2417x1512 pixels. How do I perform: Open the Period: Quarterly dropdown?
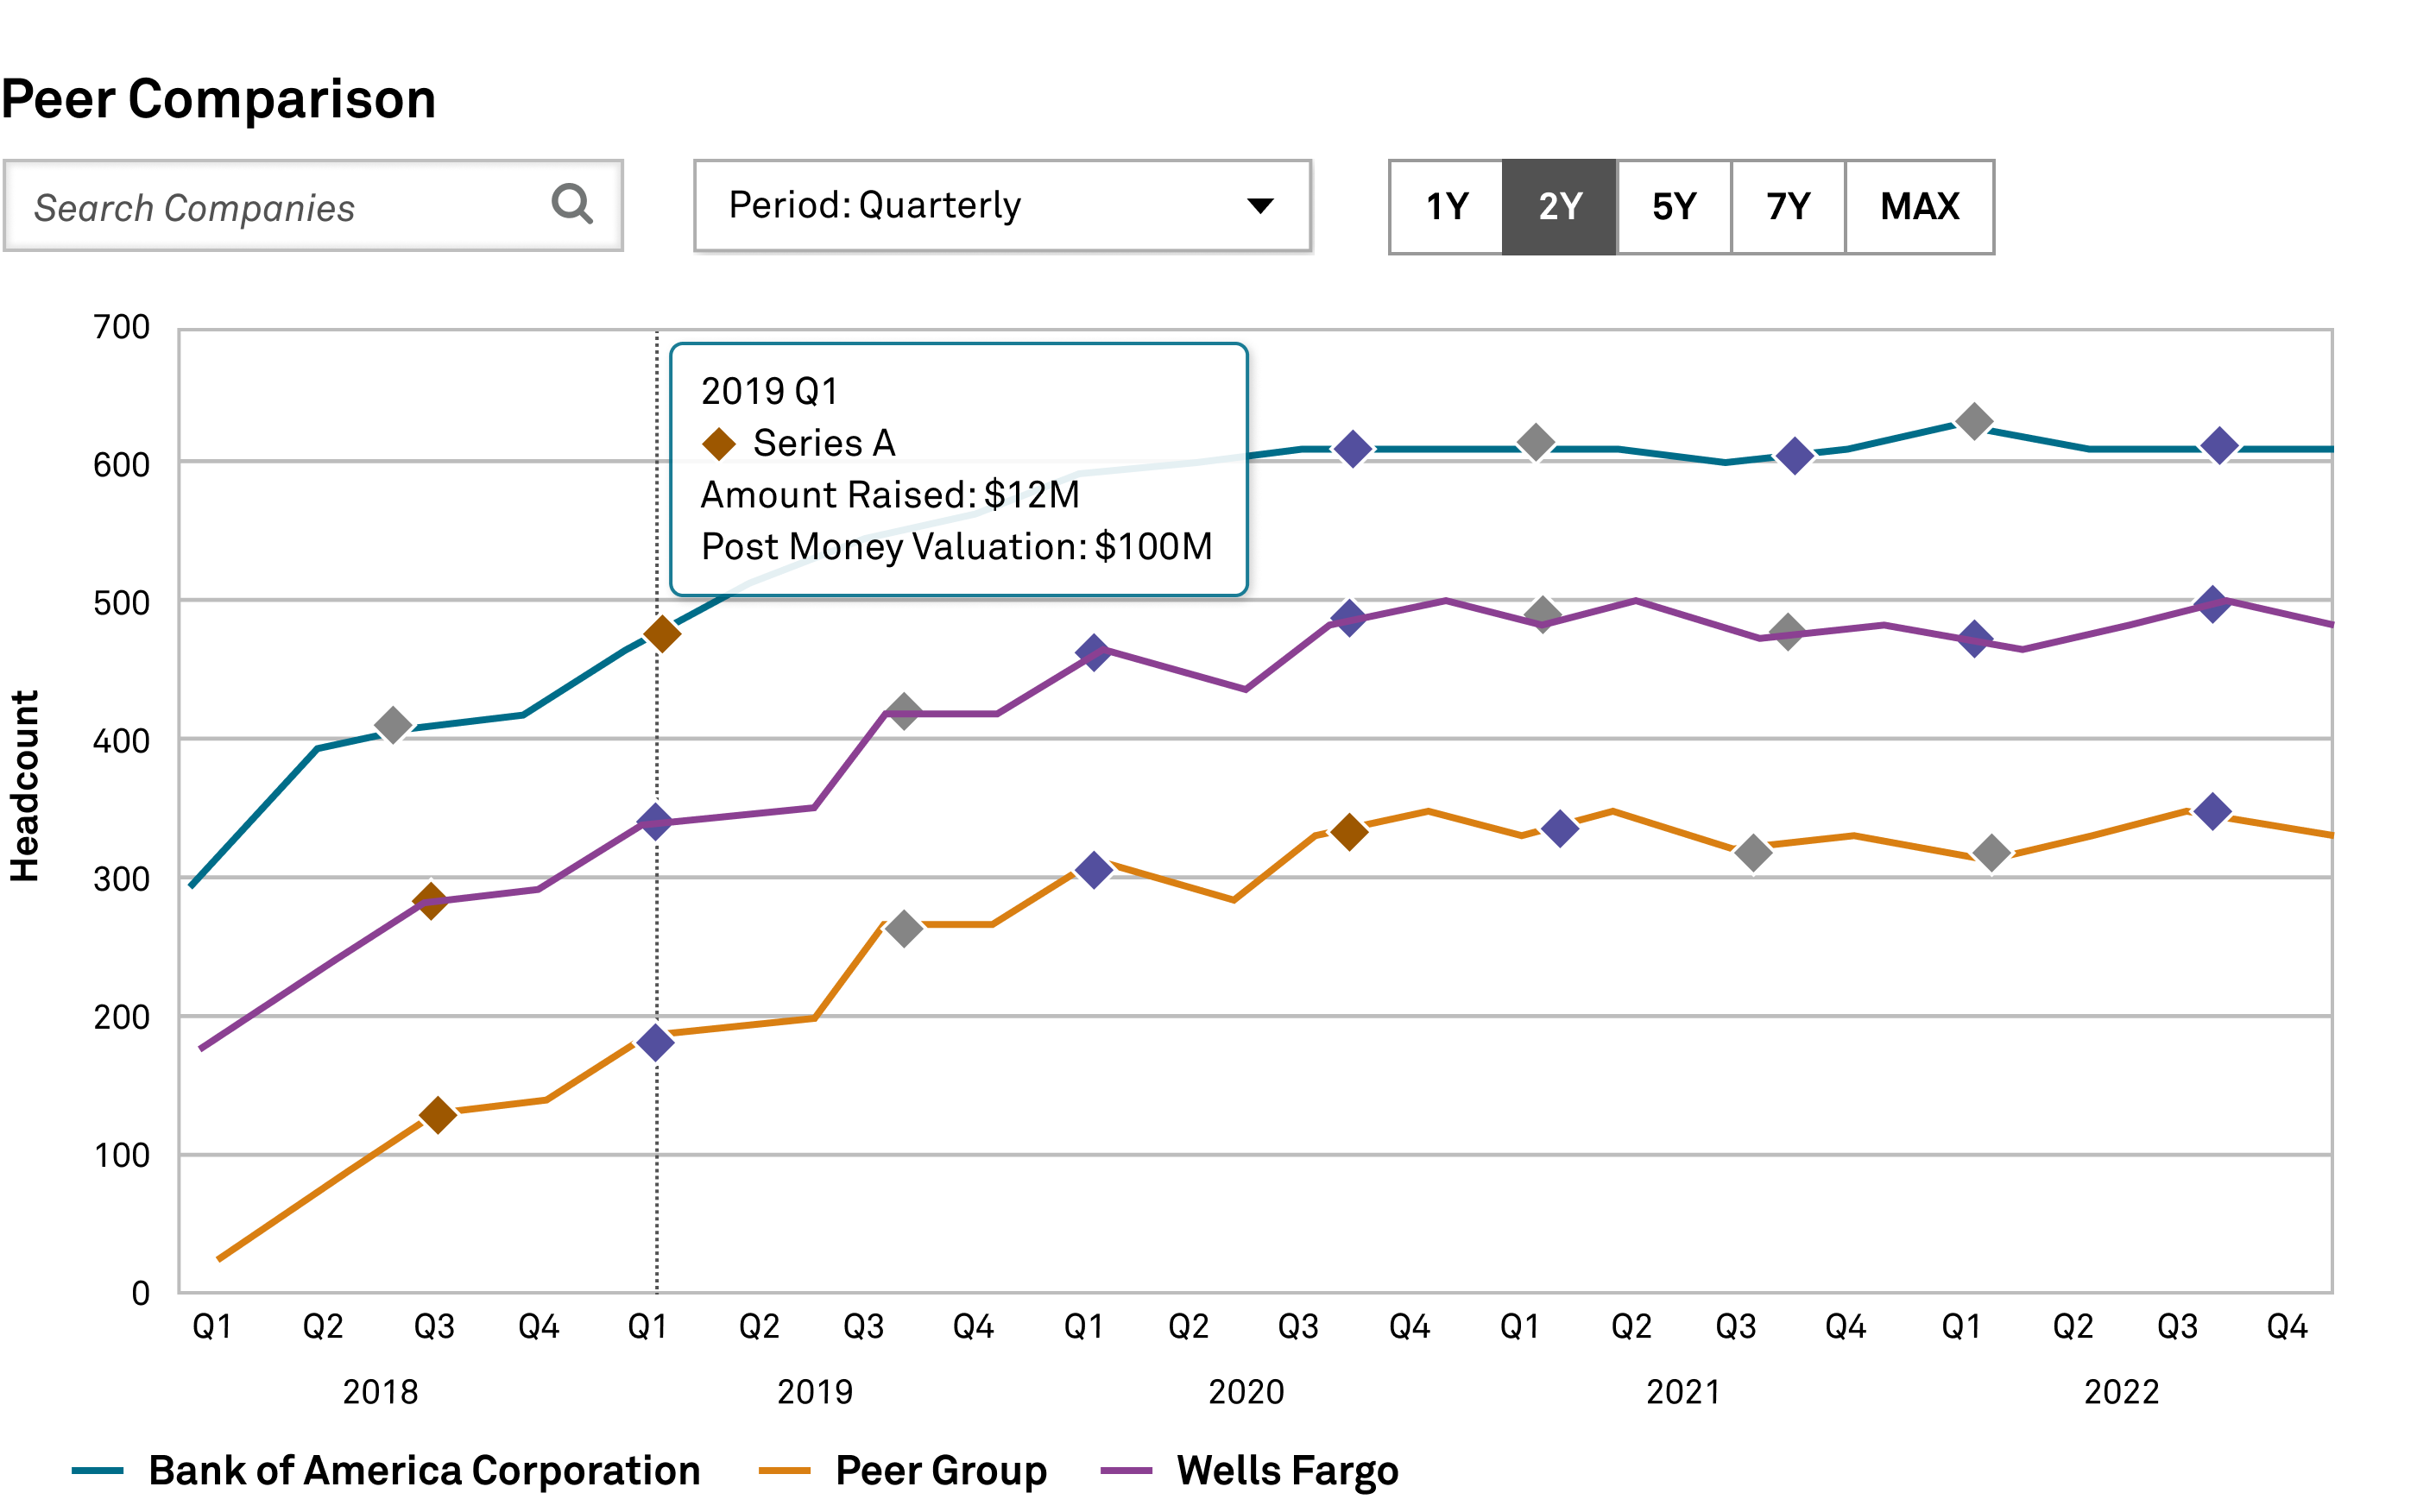1002,206
